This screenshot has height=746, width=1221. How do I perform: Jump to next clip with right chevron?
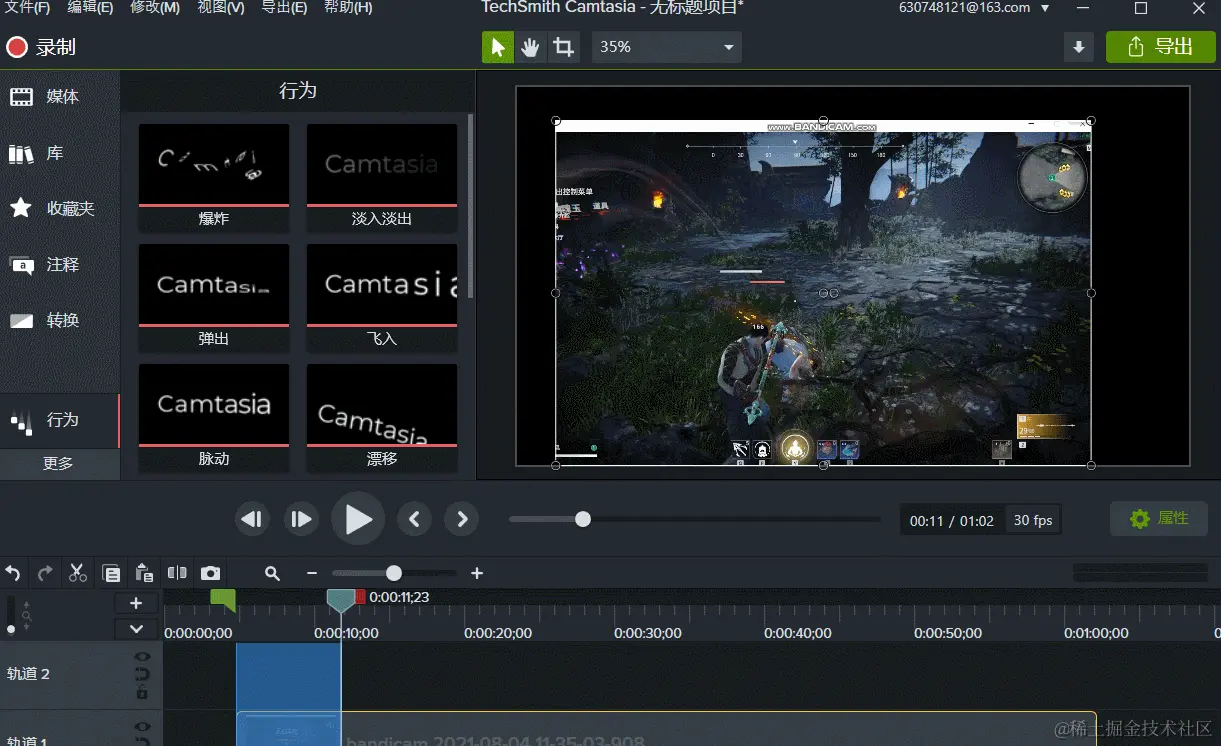(x=462, y=519)
